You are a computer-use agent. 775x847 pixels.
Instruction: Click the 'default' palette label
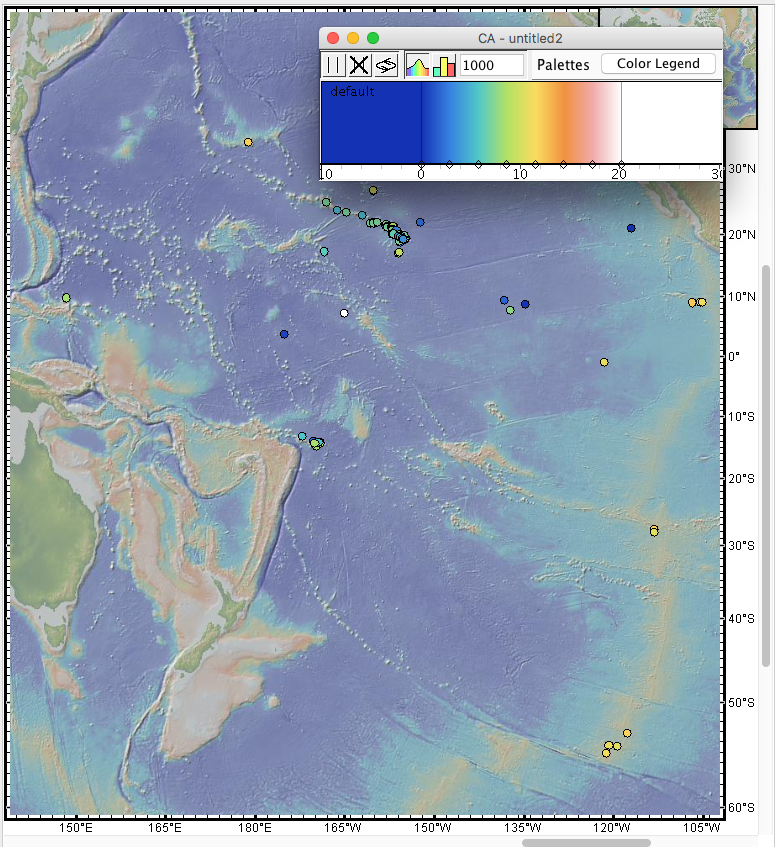pos(352,91)
